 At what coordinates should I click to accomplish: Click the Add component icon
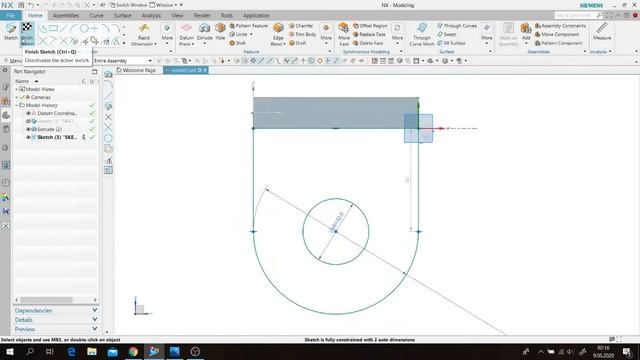(526, 29)
